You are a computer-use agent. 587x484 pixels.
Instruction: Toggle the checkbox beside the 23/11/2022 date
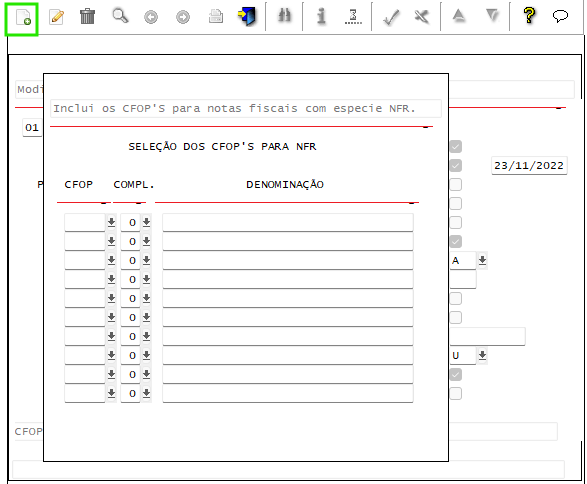click(x=456, y=165)
